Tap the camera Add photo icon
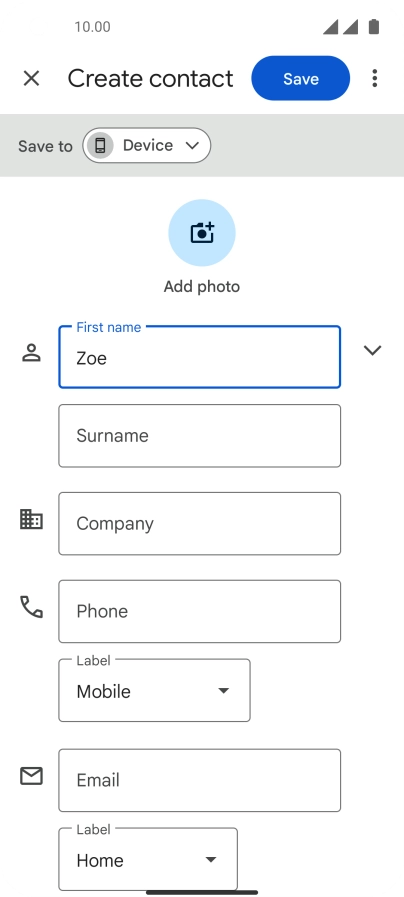The image size is (404, 897). 202,233
